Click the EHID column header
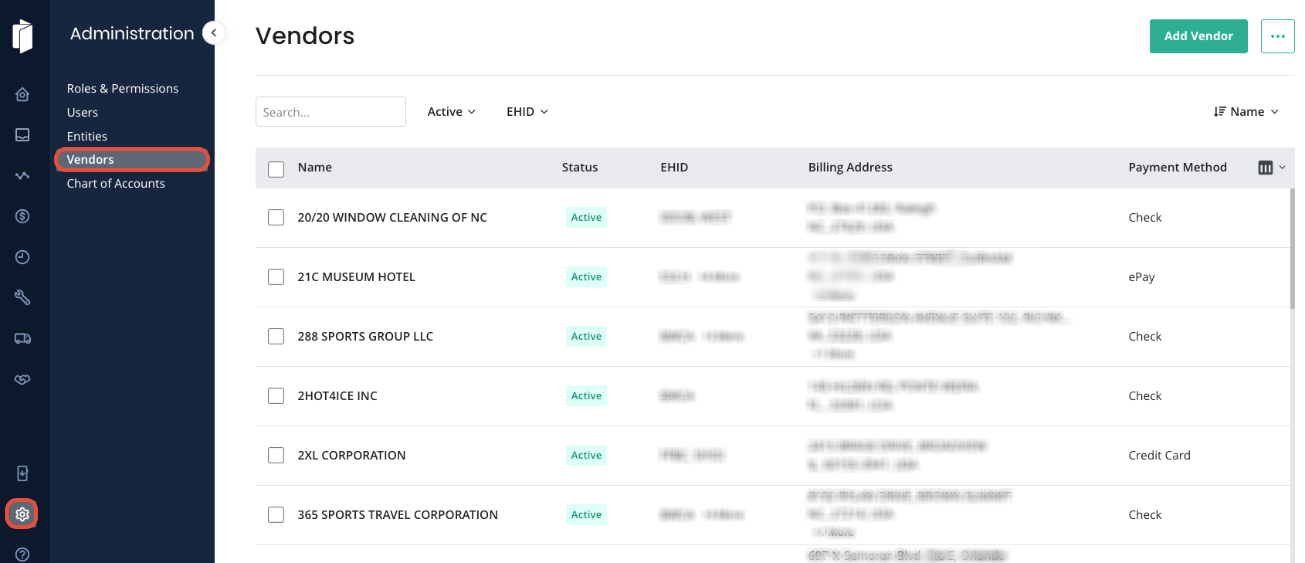 pyautogui.click(x=674, y=167)
